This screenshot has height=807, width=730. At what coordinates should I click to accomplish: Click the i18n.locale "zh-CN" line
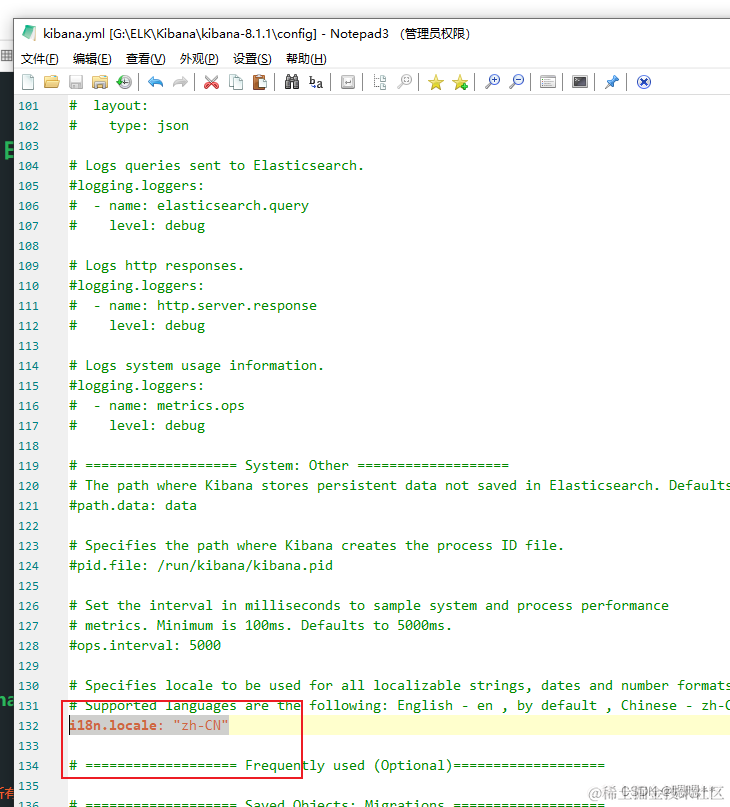(149, 726)
